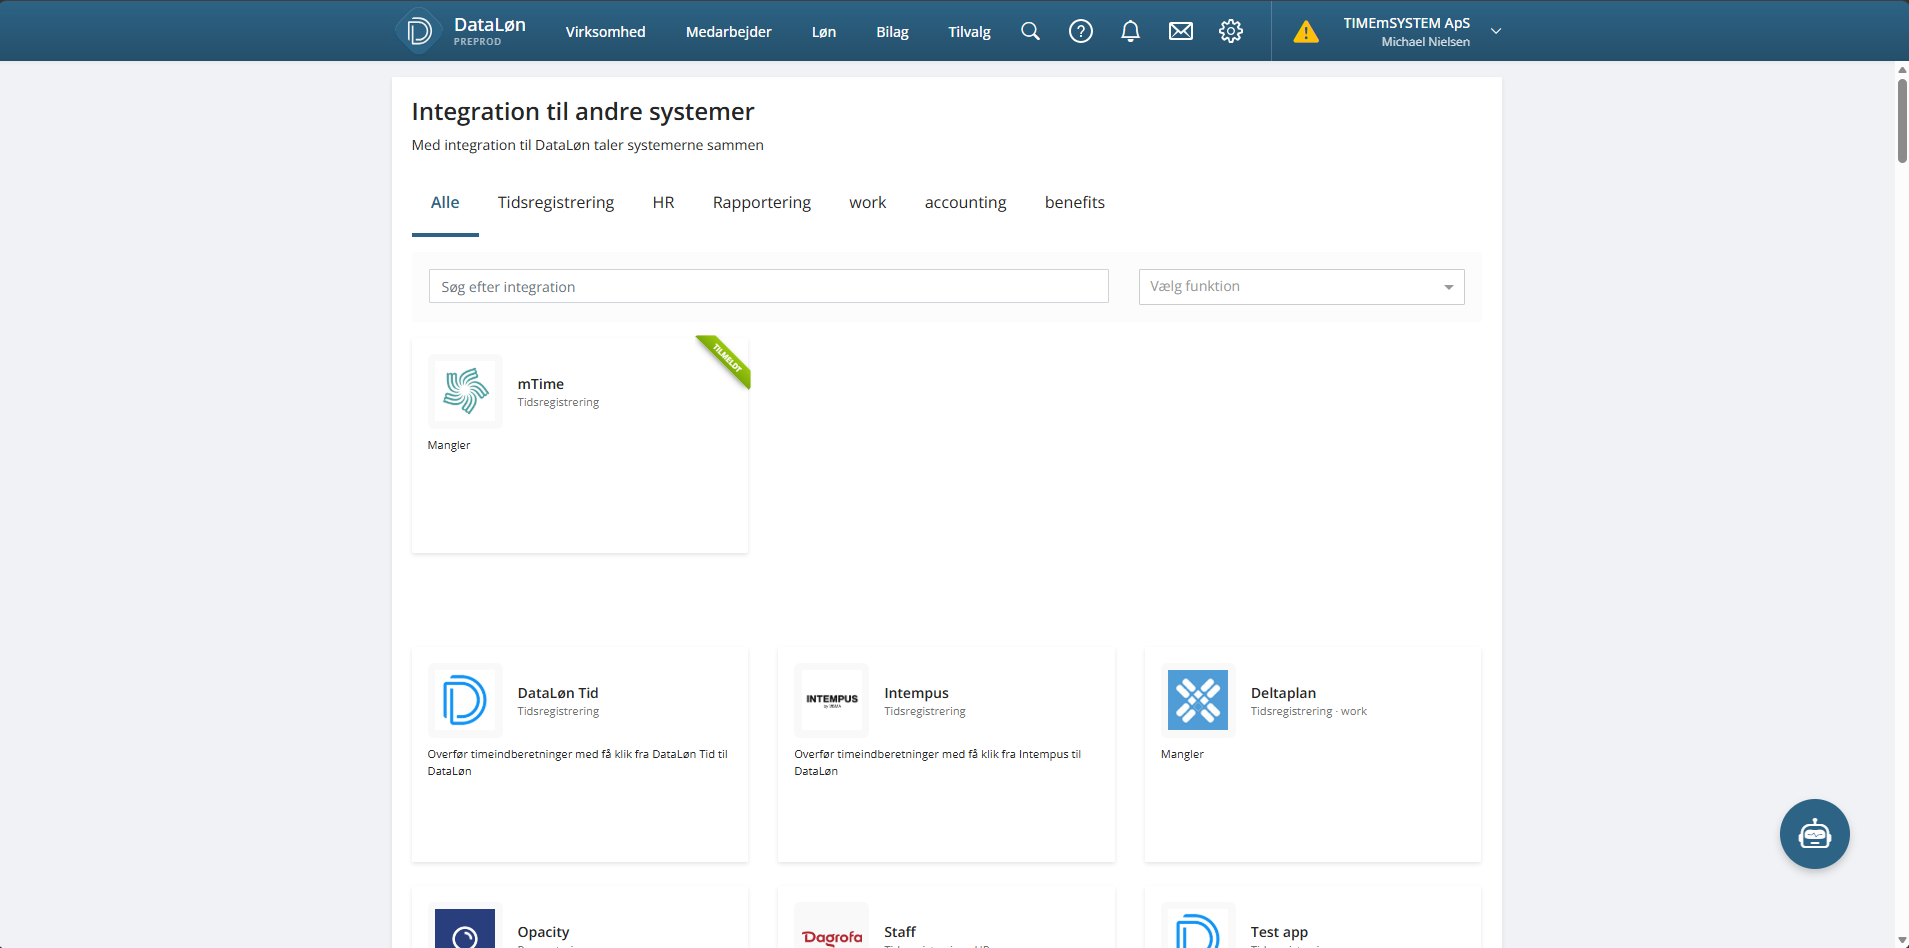Image resolution: width=1909 pixels, height=948 pixels.
Task: Open the Virksomhed menu
Action: (x=605, y=32)
